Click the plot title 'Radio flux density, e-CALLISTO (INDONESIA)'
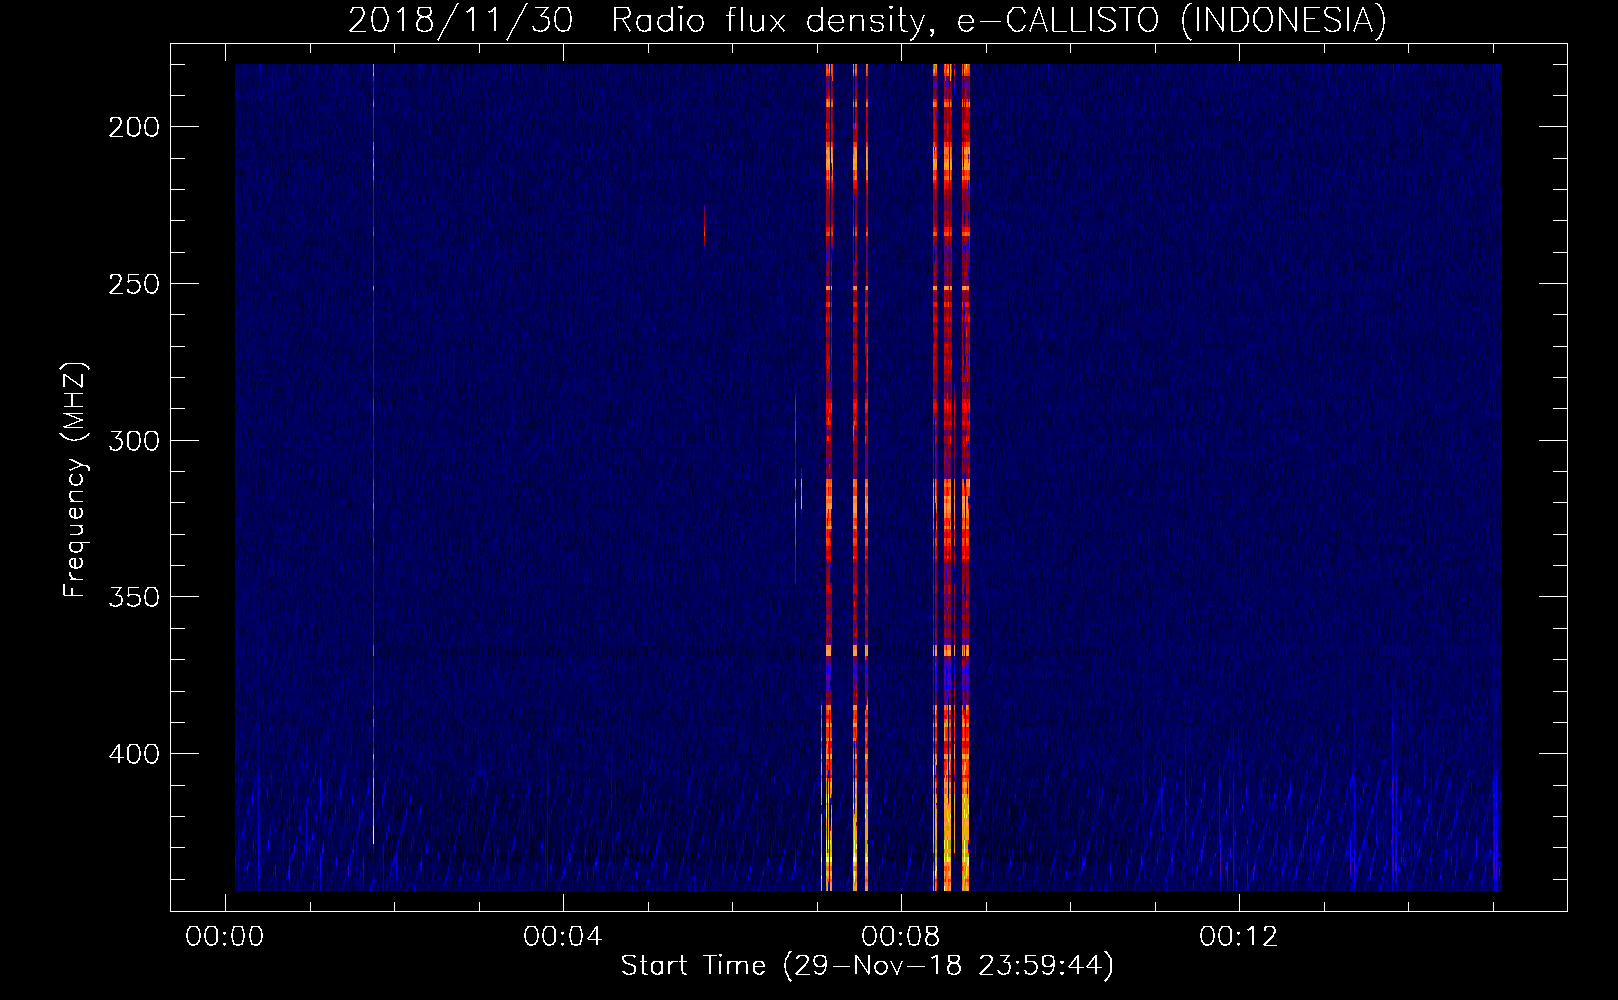Image resolution: width=1618 pixels, height=1000 pixels. 999,20
